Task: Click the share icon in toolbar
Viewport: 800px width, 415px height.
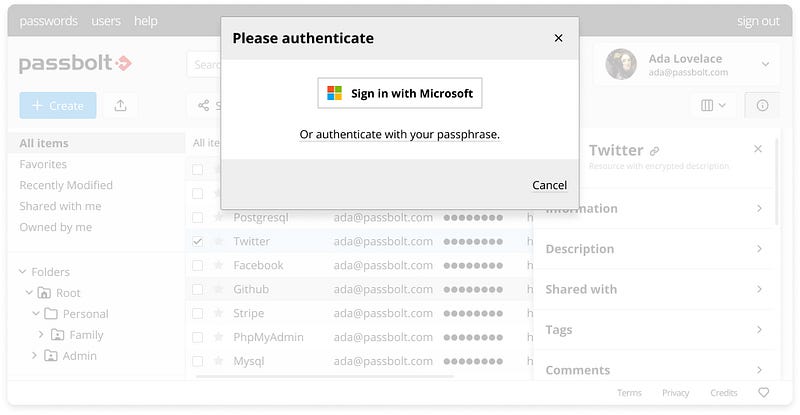Action: click(x=204, y=105)
